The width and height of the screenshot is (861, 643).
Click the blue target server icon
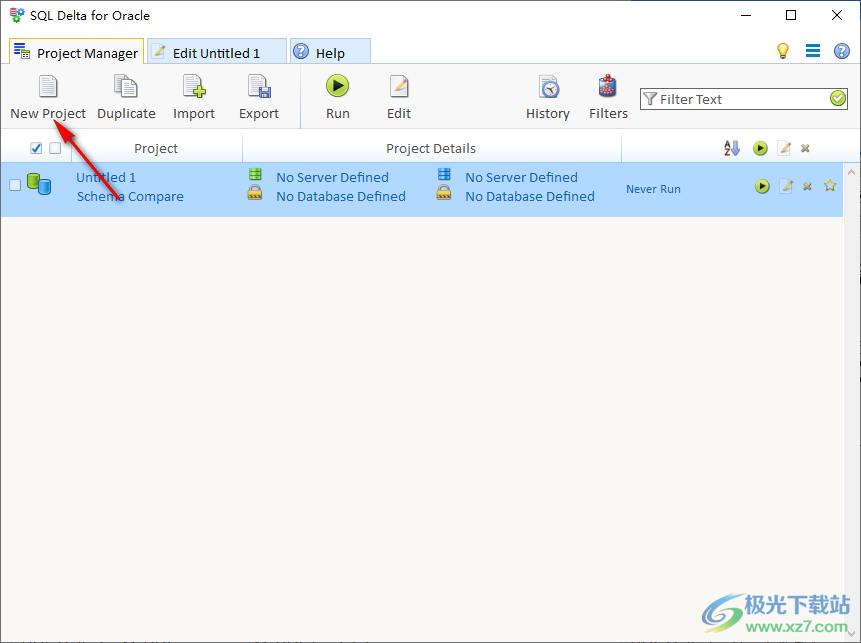(444, 175)
